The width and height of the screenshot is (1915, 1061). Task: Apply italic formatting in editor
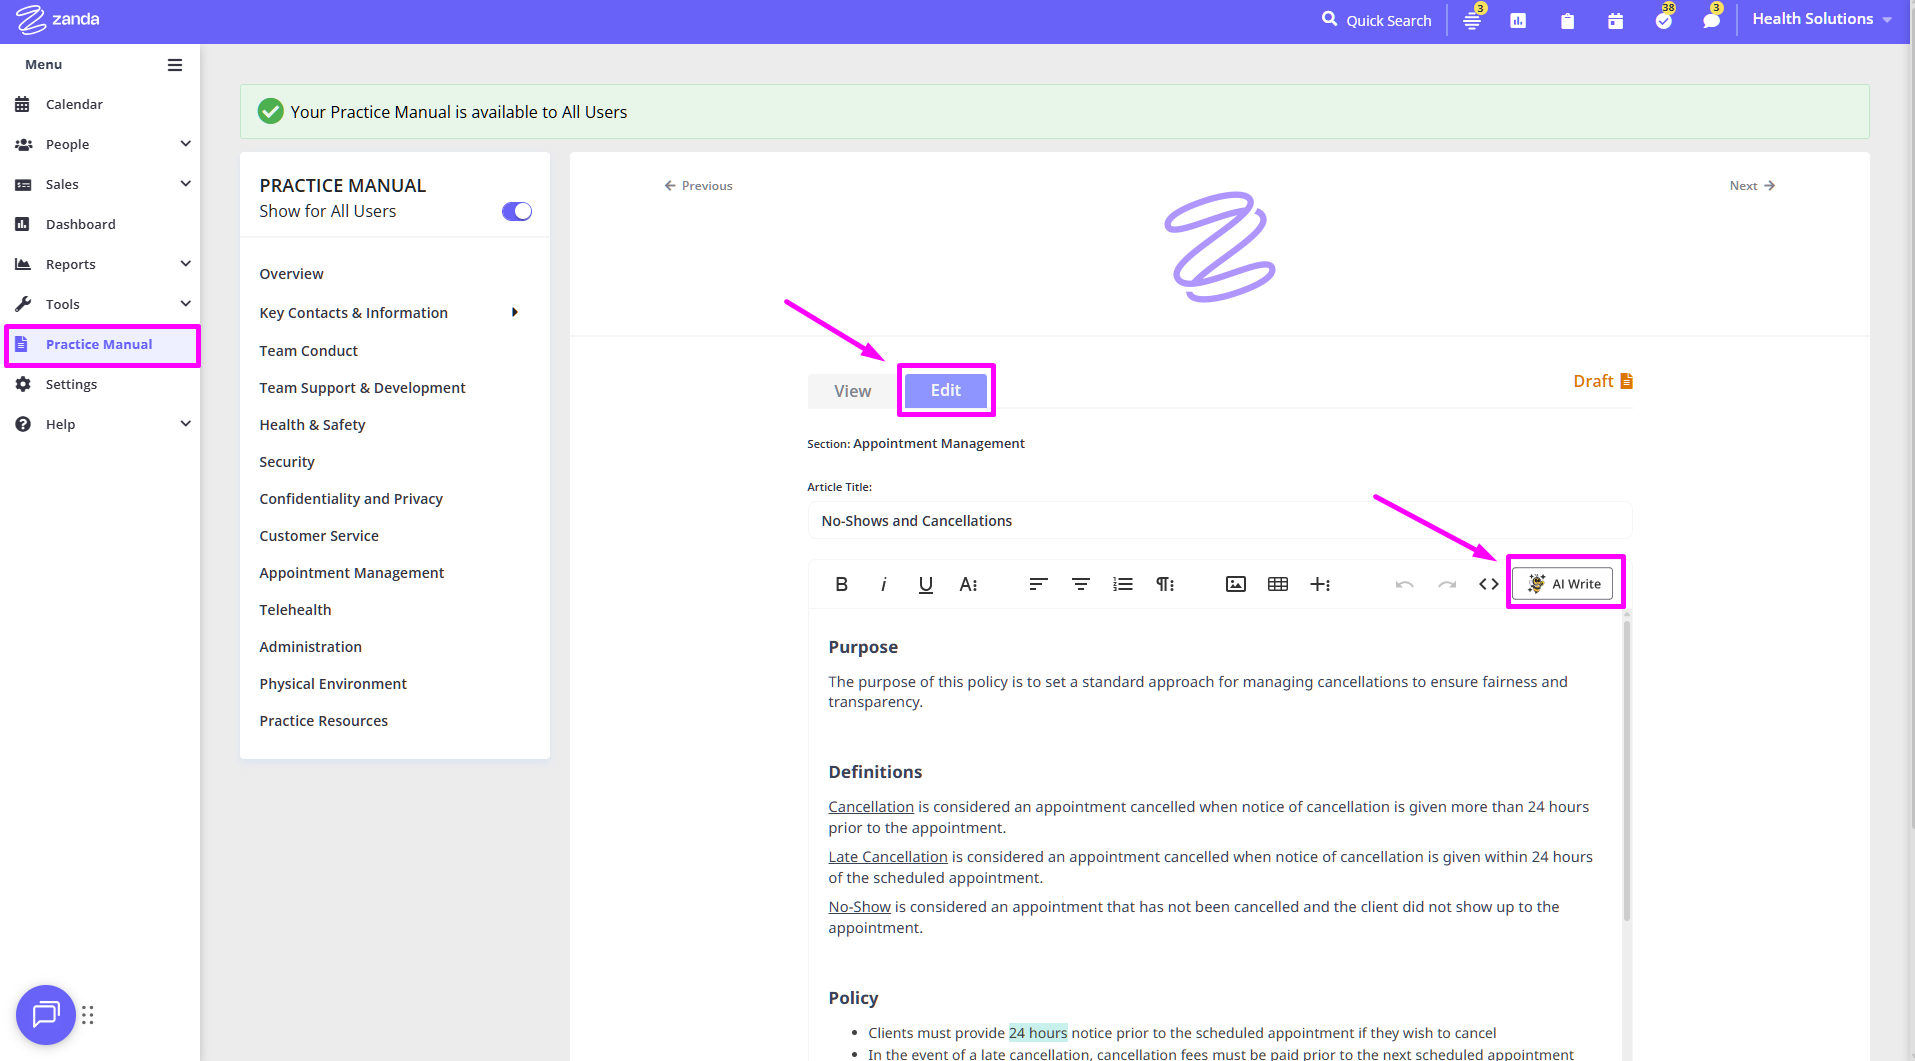tap(883, 584)
